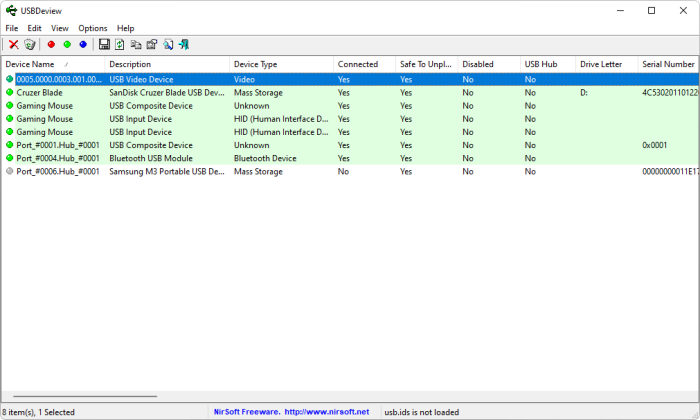Click the USBDeview title bar app icon

click(11, 10)
